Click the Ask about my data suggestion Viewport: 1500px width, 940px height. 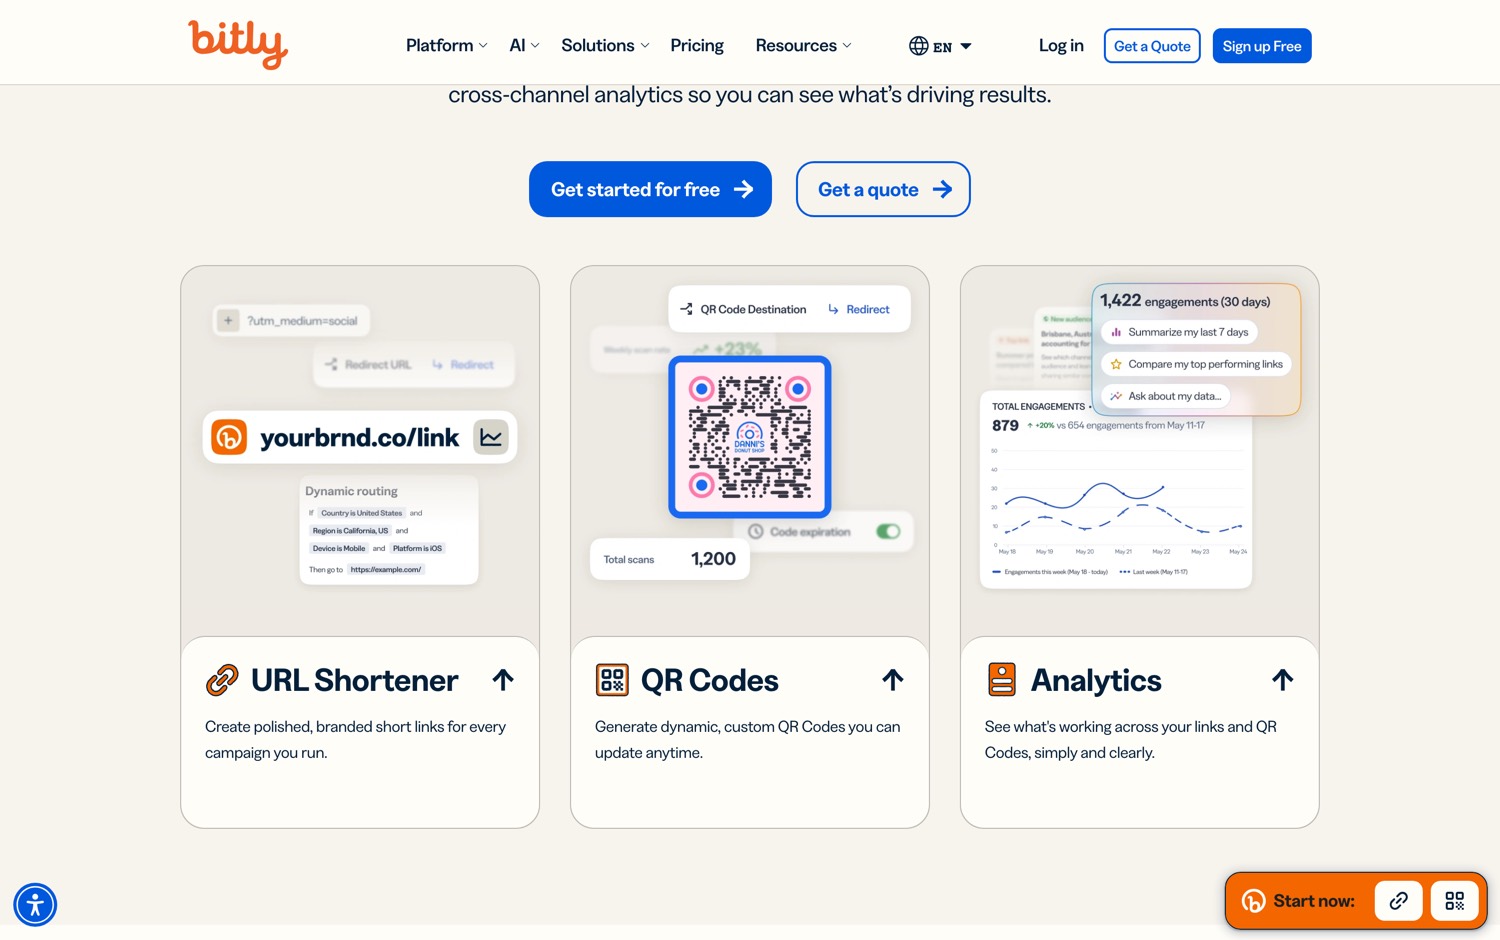[x=1165, y=396]
